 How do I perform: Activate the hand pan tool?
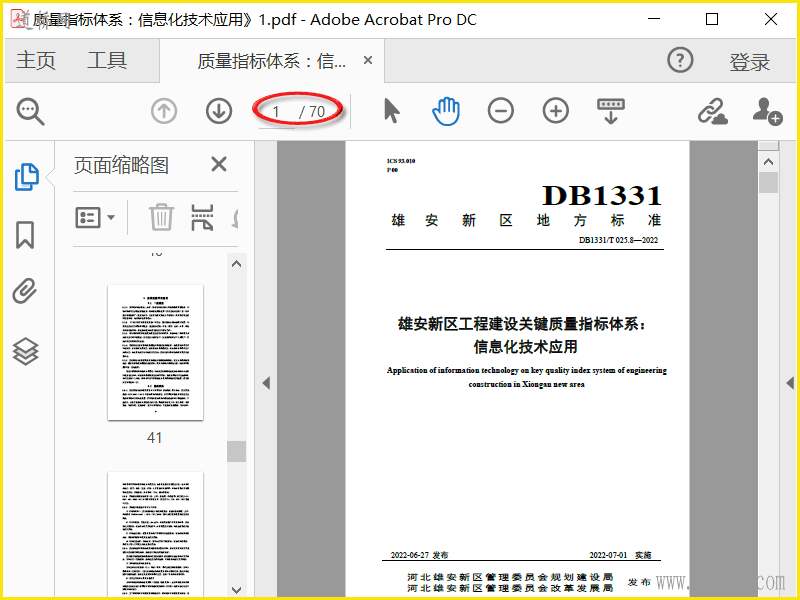[446, 111]
